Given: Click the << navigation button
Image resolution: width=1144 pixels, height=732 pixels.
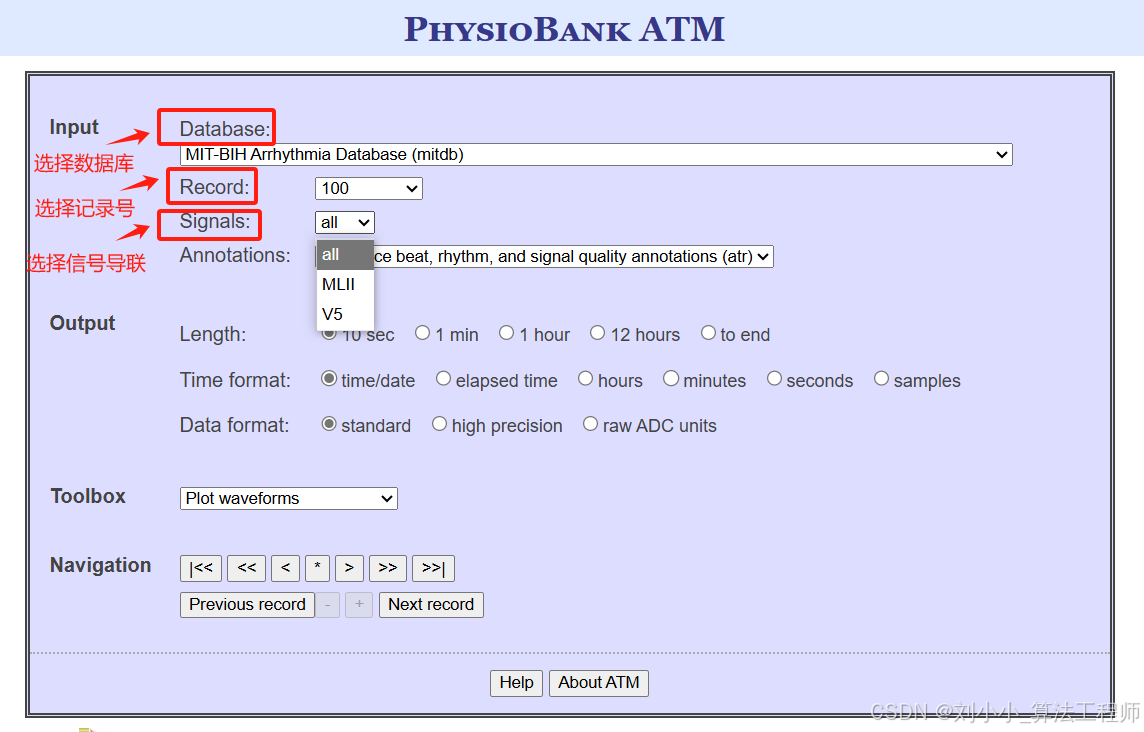Looking at the screenshot, I should [x=247, y=569].
